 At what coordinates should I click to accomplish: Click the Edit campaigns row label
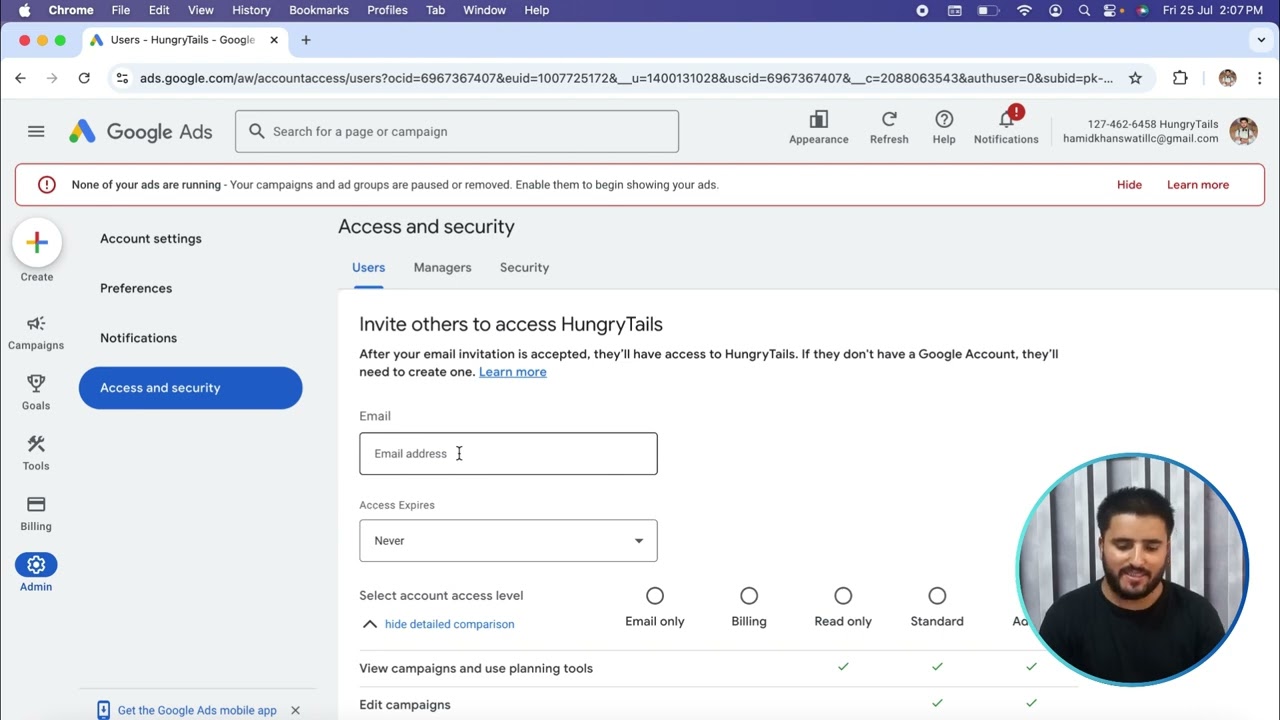405,705
